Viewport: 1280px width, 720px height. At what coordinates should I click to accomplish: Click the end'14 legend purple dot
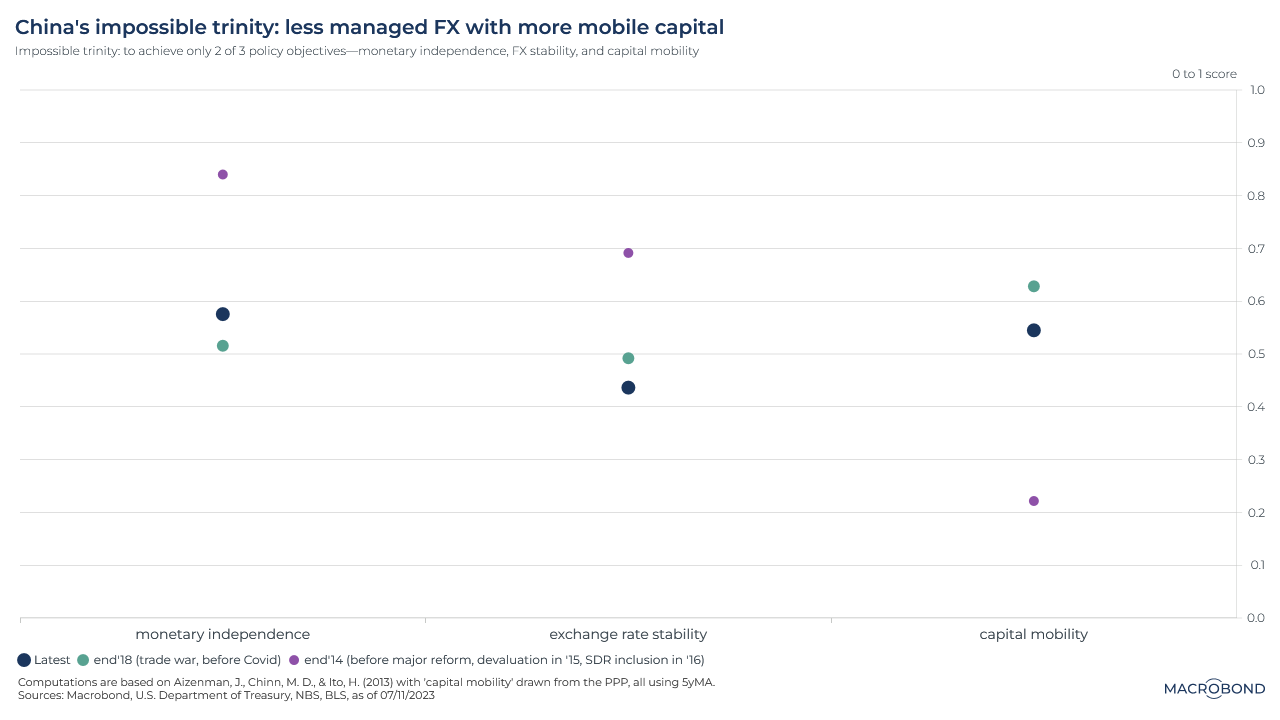click(294, 660)
